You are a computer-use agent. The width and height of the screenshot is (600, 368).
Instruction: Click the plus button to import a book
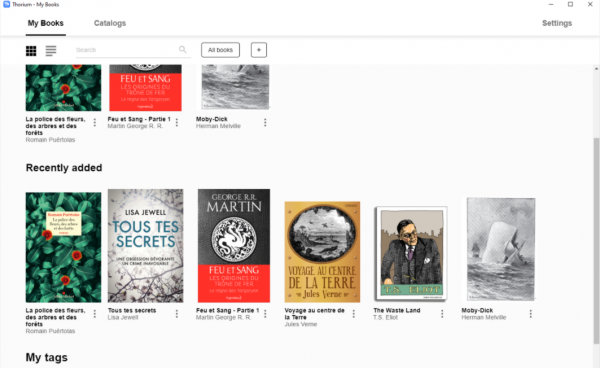point(259,50)
